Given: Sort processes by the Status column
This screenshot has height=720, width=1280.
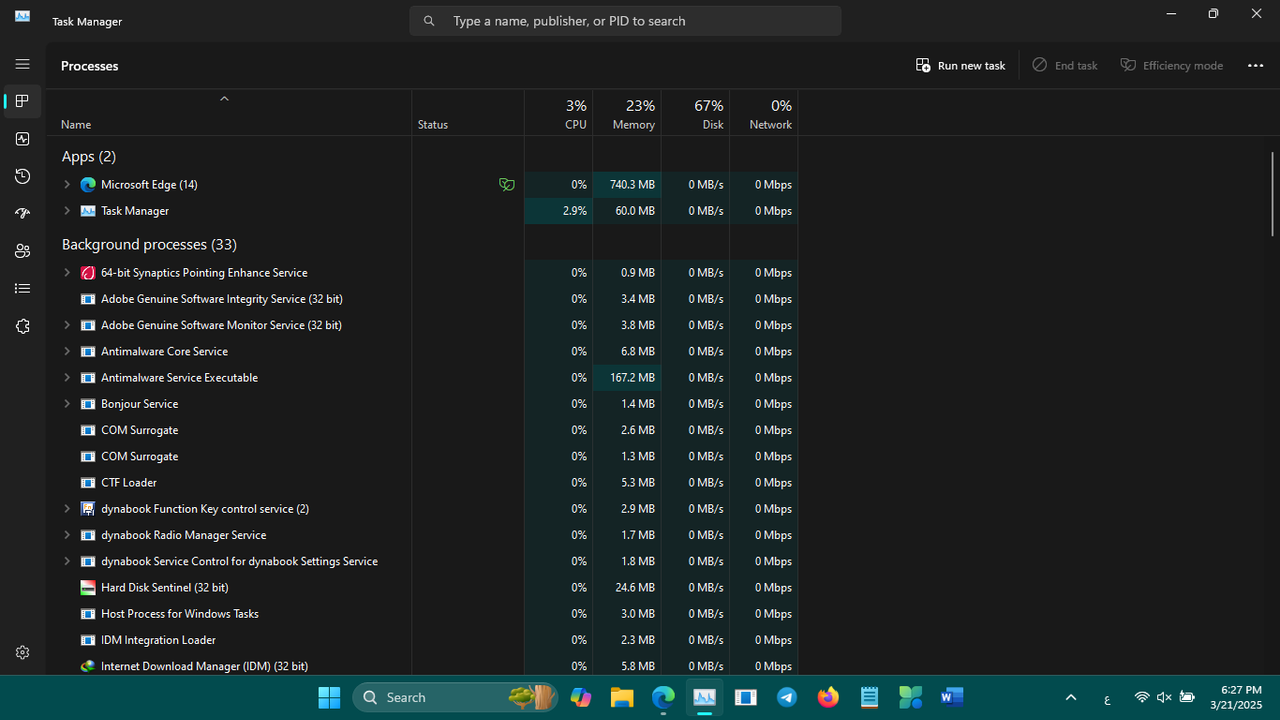Looking at the screenshot, I should point(468,112).
